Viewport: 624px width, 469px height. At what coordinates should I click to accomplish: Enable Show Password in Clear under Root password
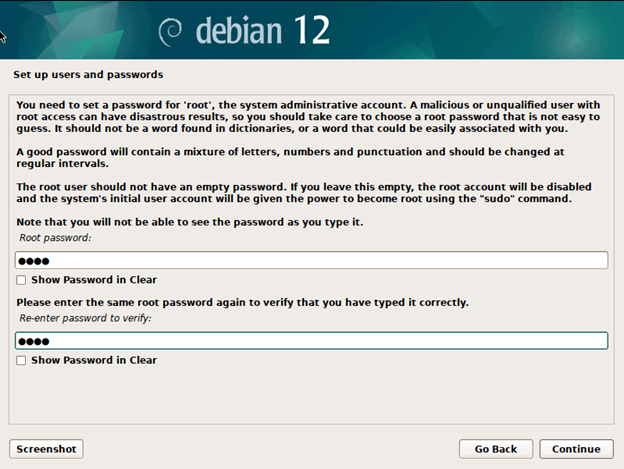click(x=22, y=280)
